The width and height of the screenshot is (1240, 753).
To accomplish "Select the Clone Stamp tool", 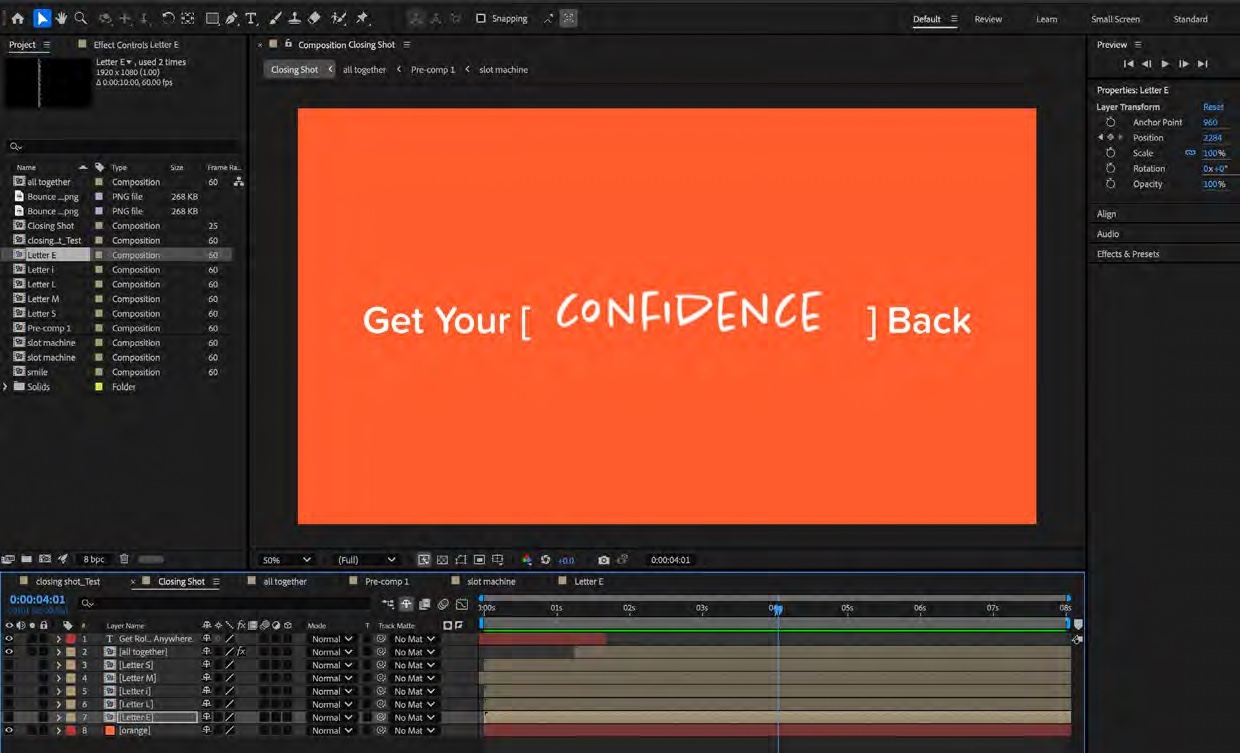I will click(295, 18).
